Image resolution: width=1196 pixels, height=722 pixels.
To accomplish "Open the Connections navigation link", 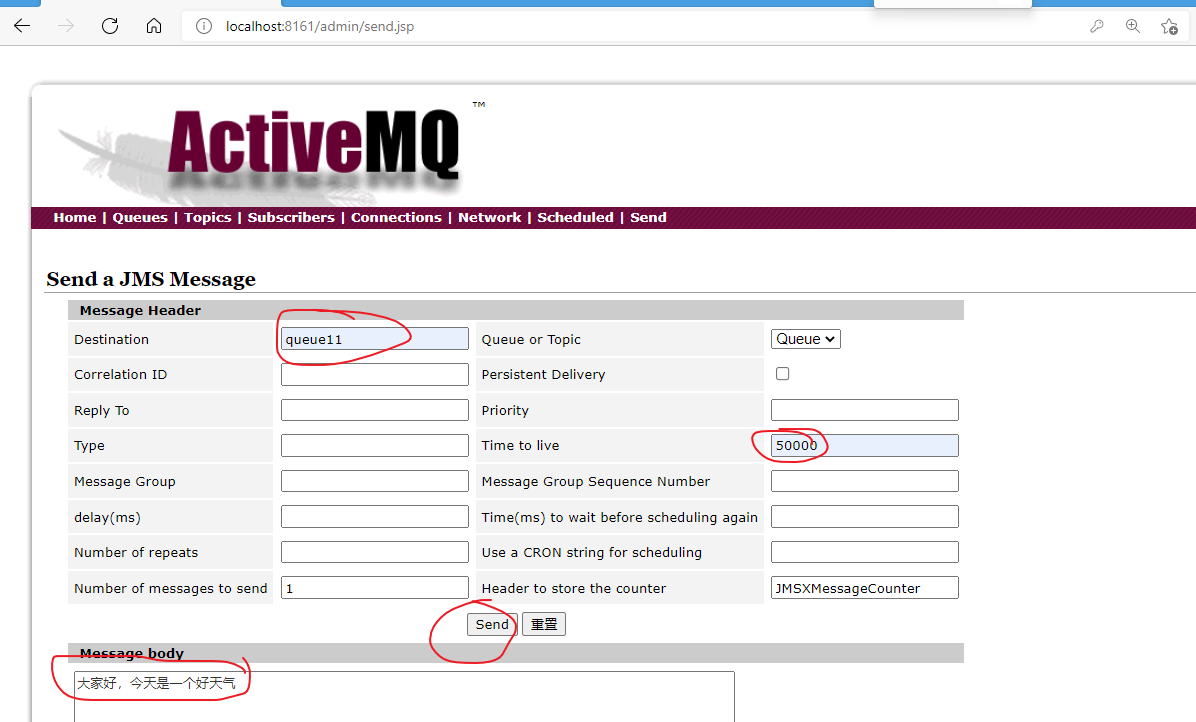I will click(396, 217).
